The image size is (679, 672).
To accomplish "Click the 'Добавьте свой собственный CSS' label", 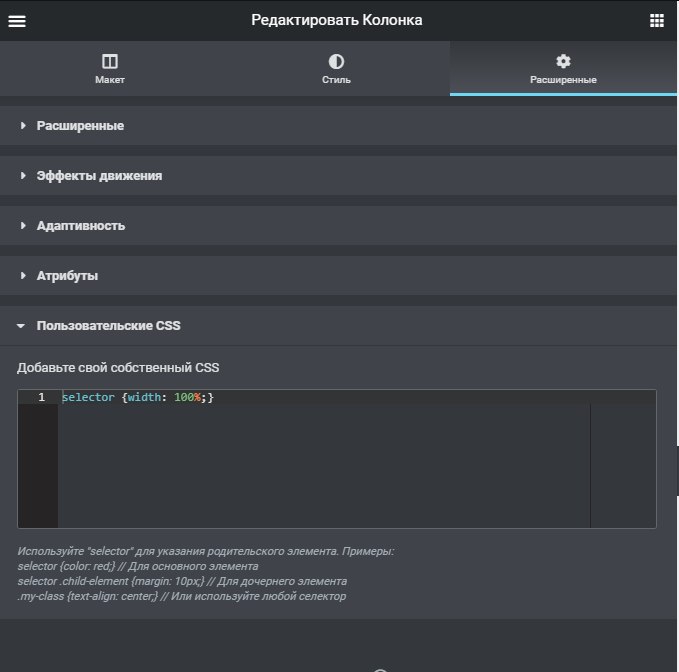I will click(118, 368).
